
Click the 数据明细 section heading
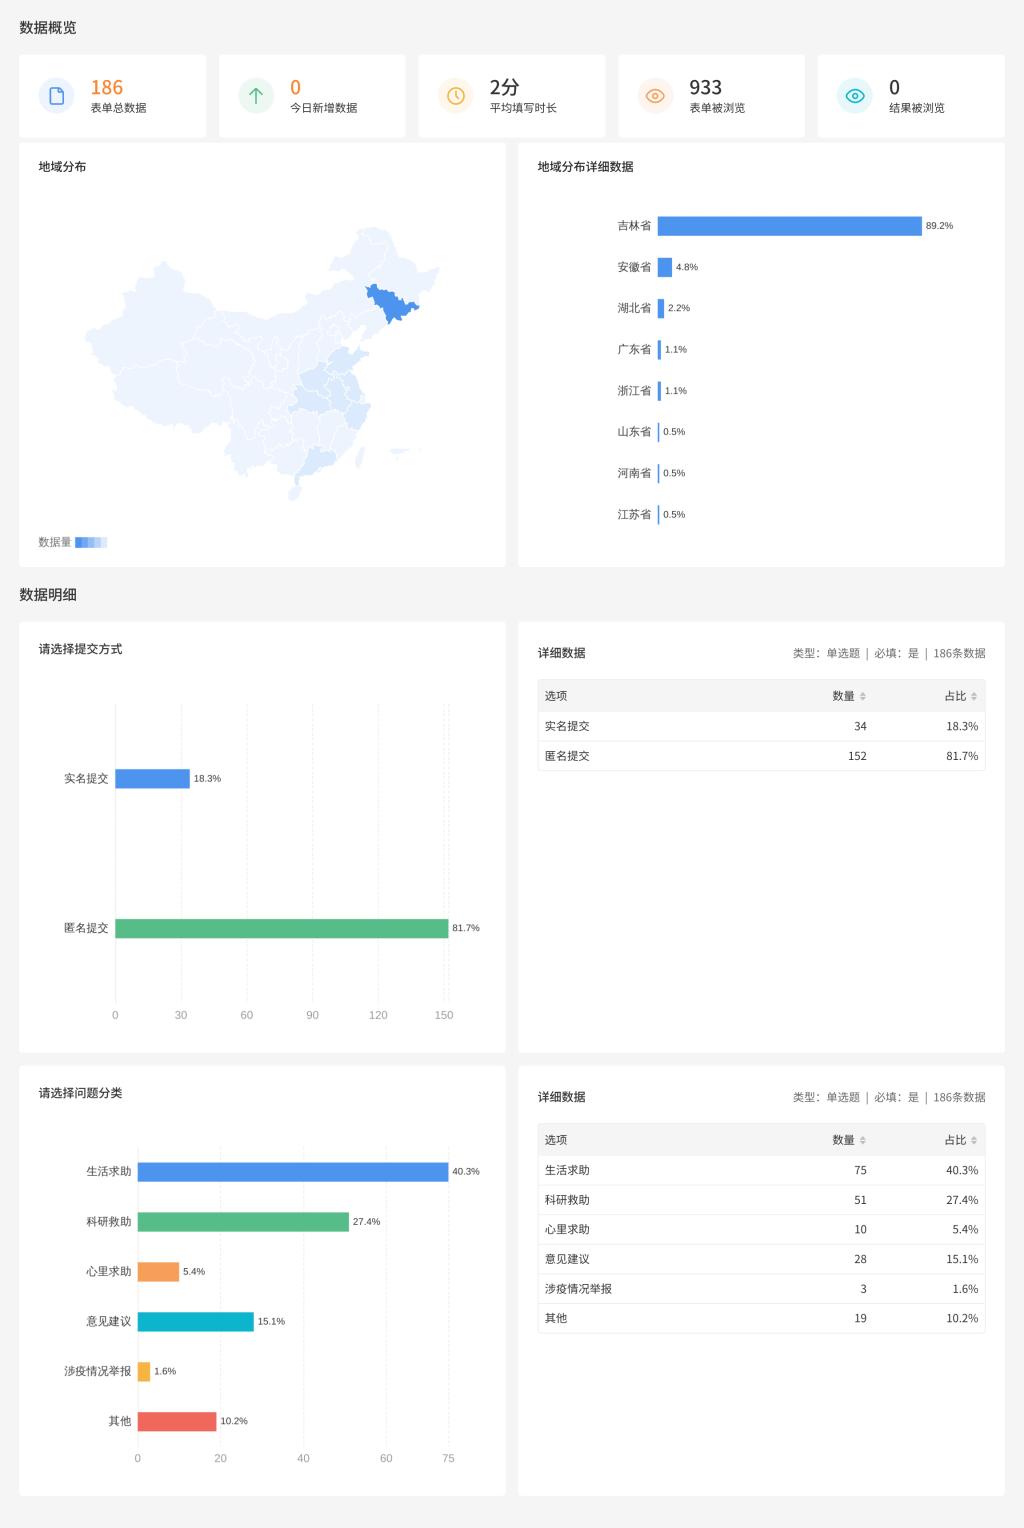(48, 595)
